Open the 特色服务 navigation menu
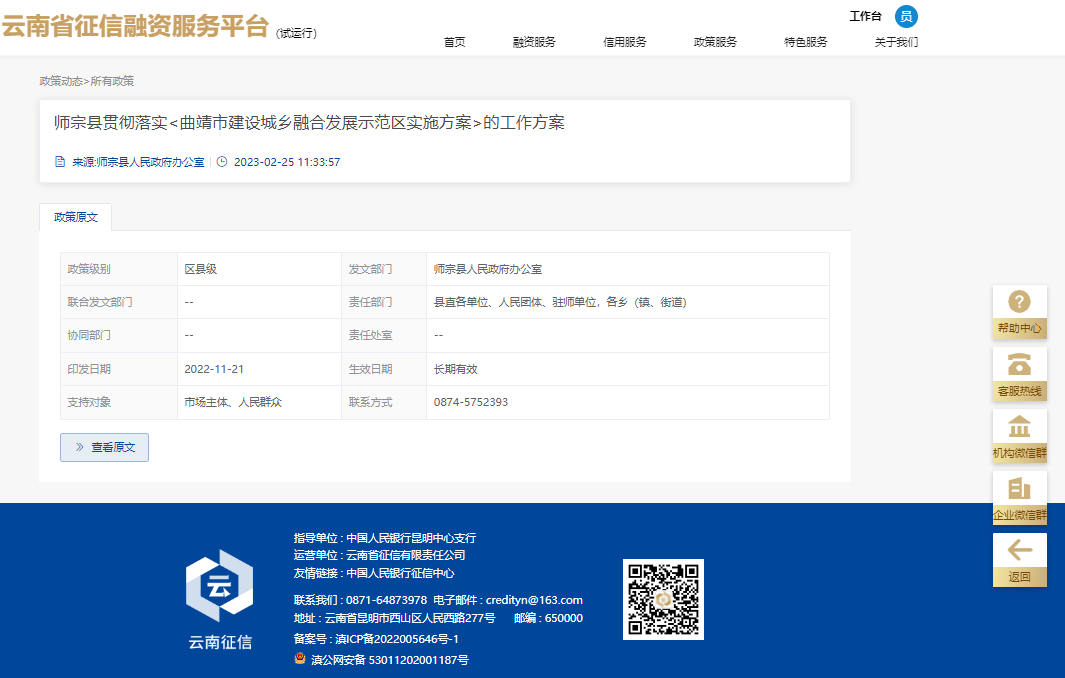This screenshot has width=1065, height=678. pyautogui.click(x=806, y=42)
